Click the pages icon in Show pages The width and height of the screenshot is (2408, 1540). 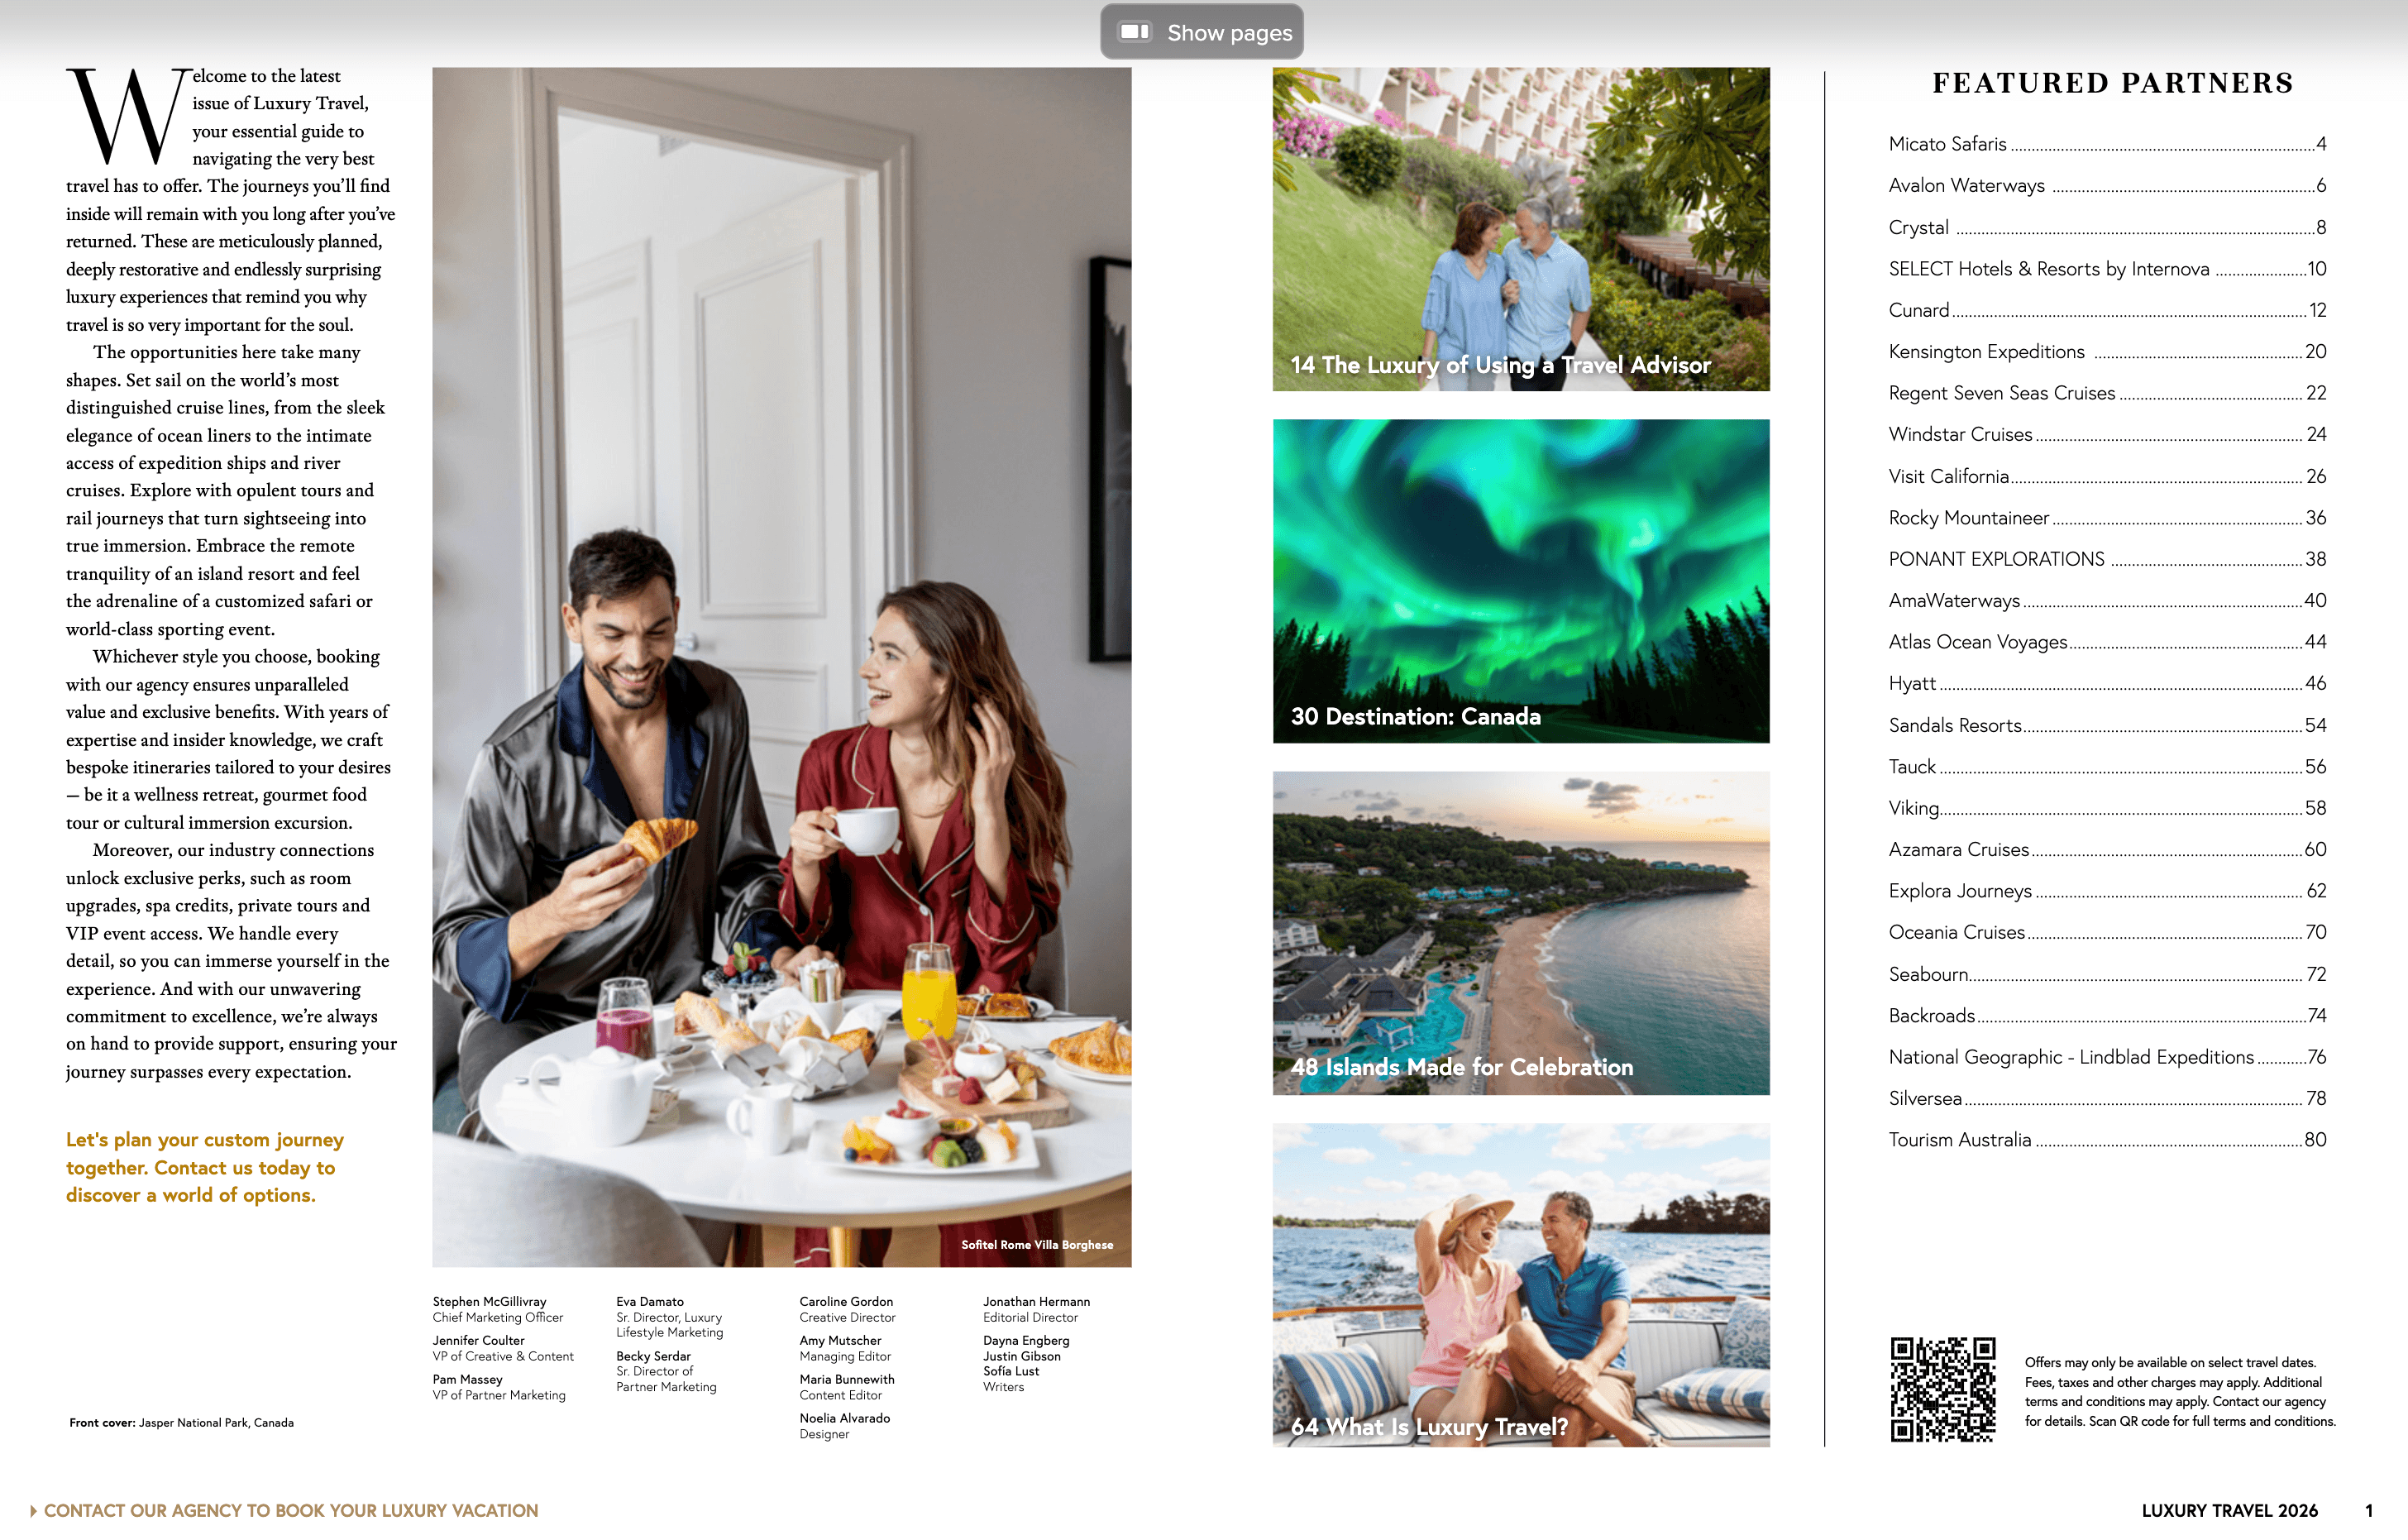click(x=1134, y=32)
